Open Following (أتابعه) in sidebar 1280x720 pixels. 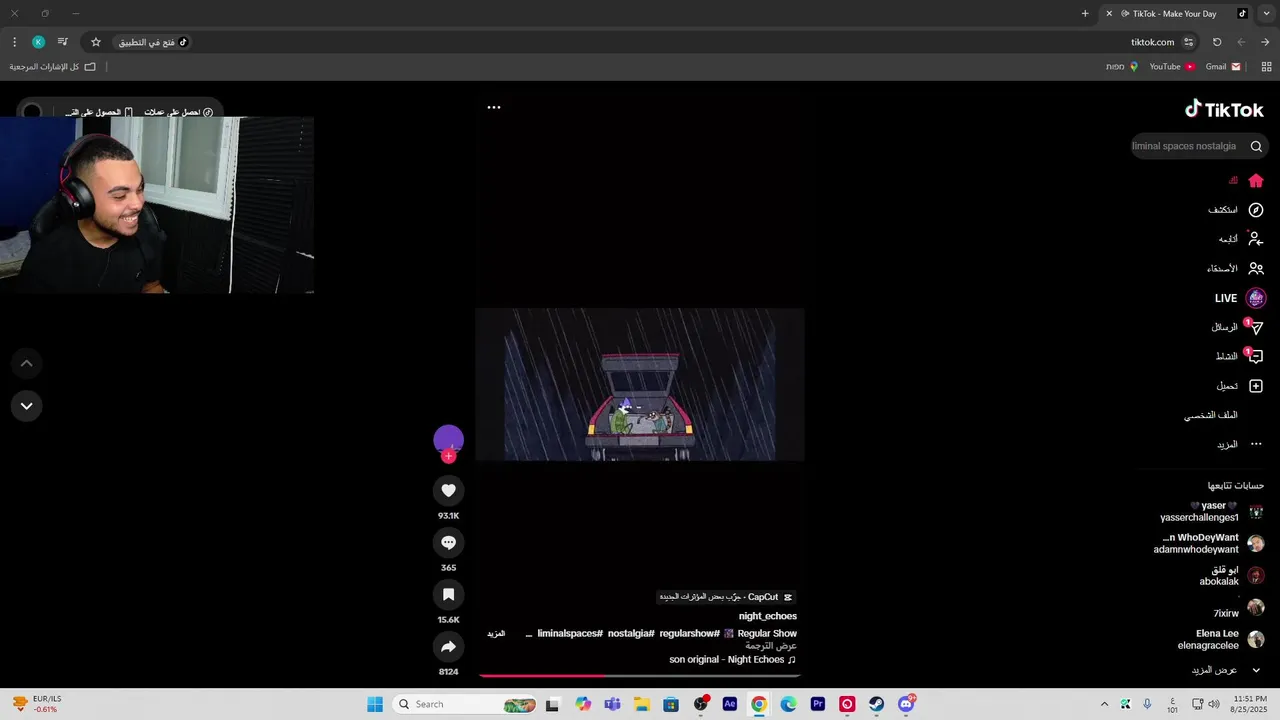coord(1240,239)
